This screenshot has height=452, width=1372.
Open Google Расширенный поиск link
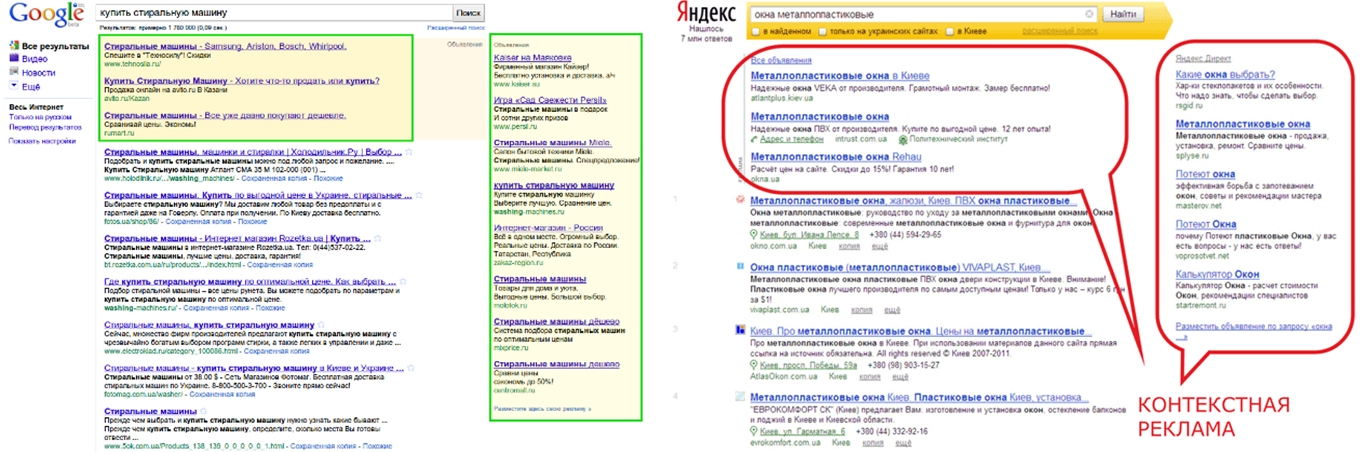455,29
